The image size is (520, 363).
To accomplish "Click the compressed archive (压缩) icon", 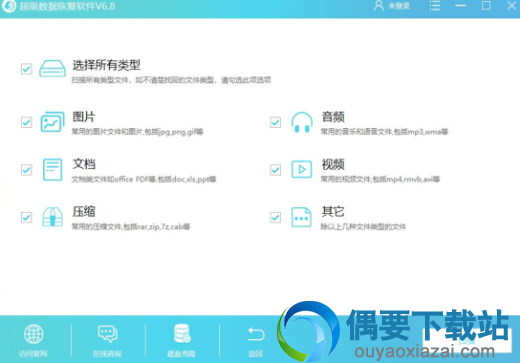I will click(52, 217).
